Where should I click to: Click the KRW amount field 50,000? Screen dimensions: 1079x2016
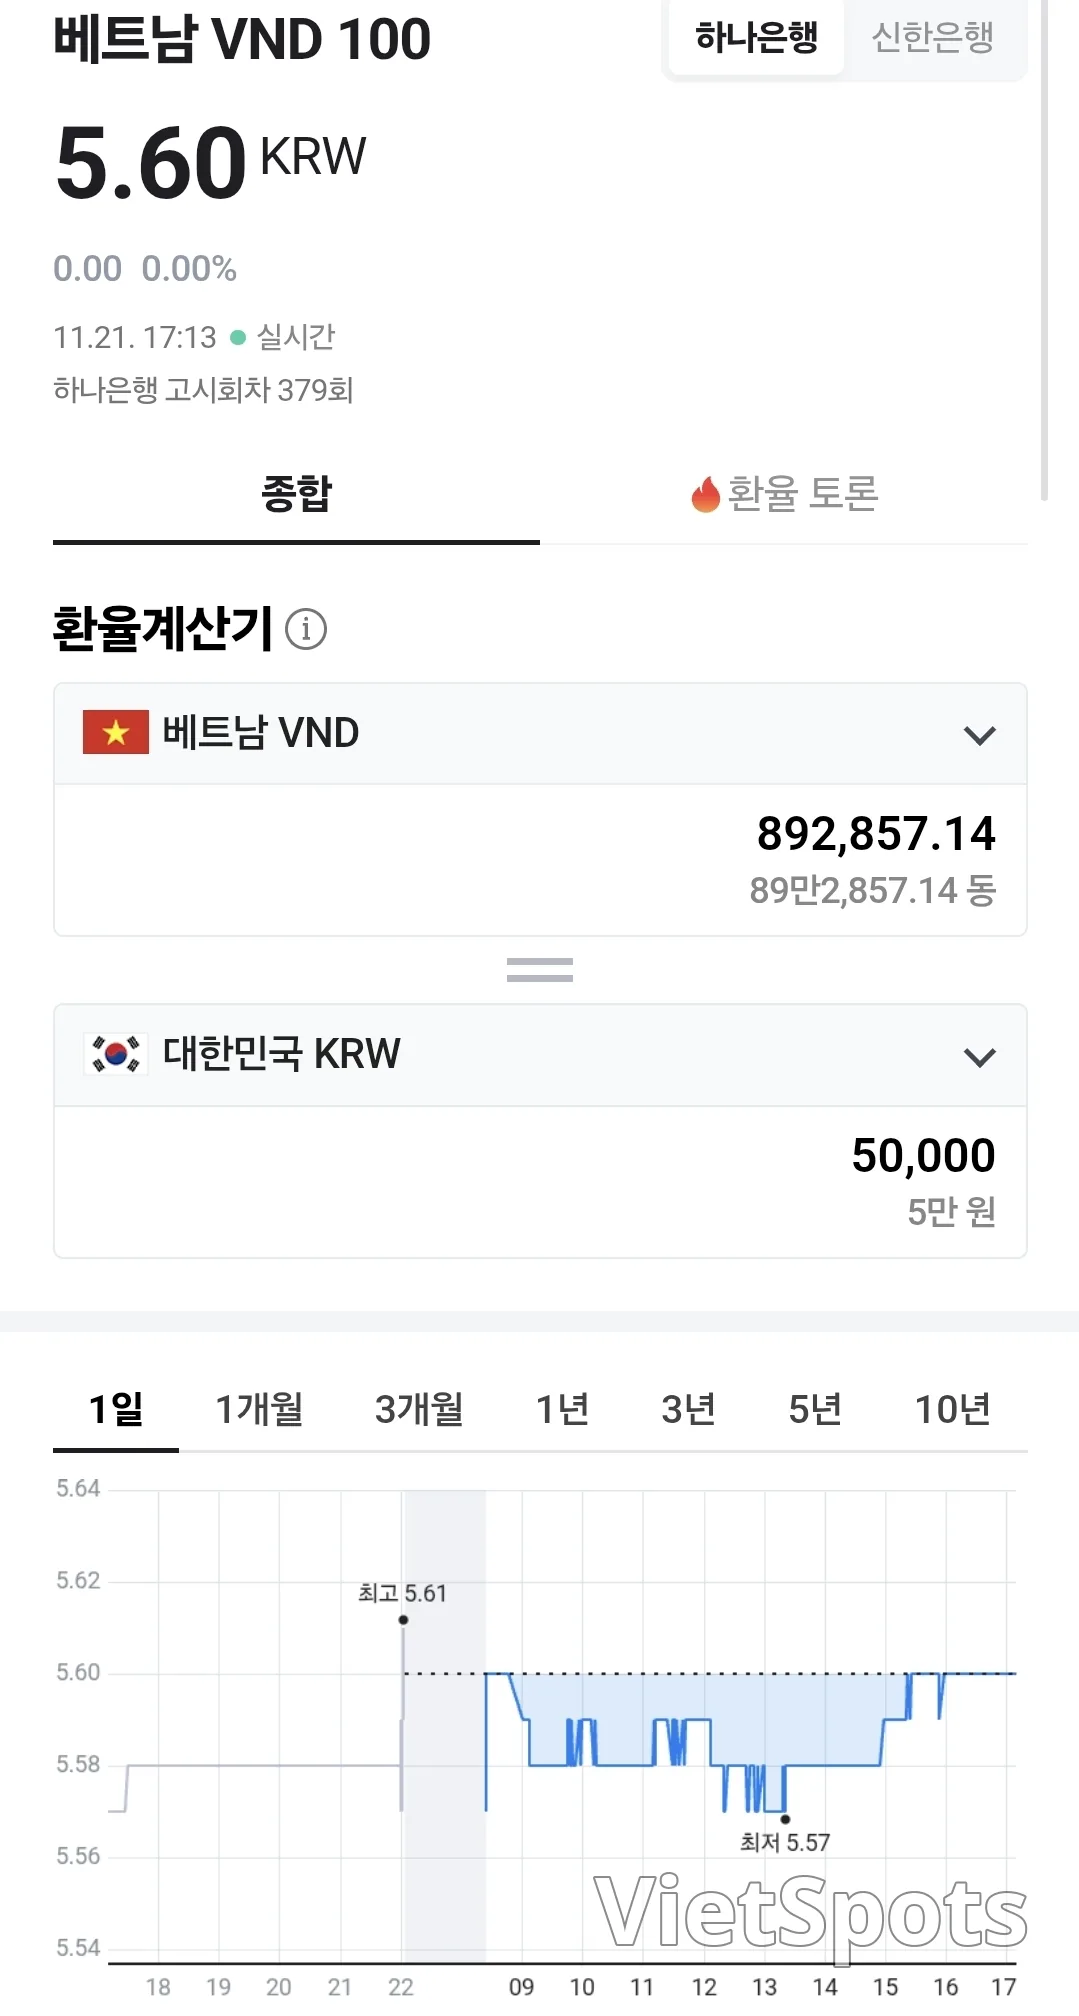540,1182
